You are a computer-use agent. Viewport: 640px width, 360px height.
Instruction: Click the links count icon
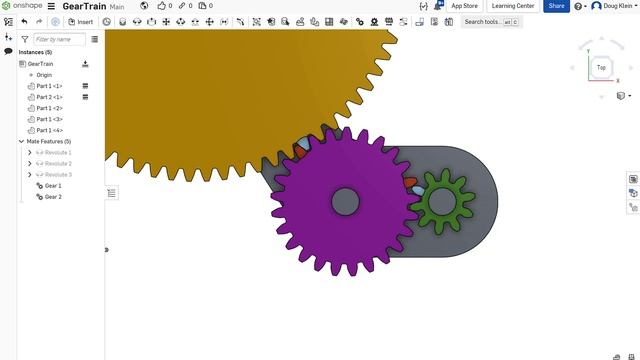coord(182,6)
